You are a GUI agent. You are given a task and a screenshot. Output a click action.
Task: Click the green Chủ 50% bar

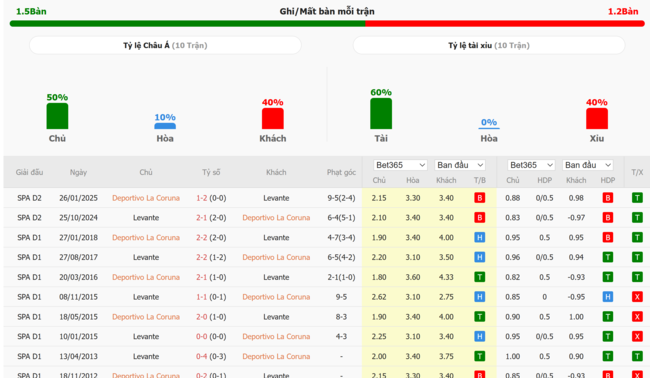pos(57,116)
